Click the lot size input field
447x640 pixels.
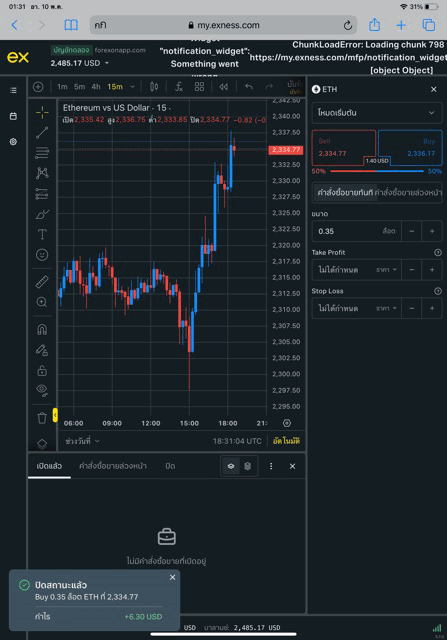[356, 231]
